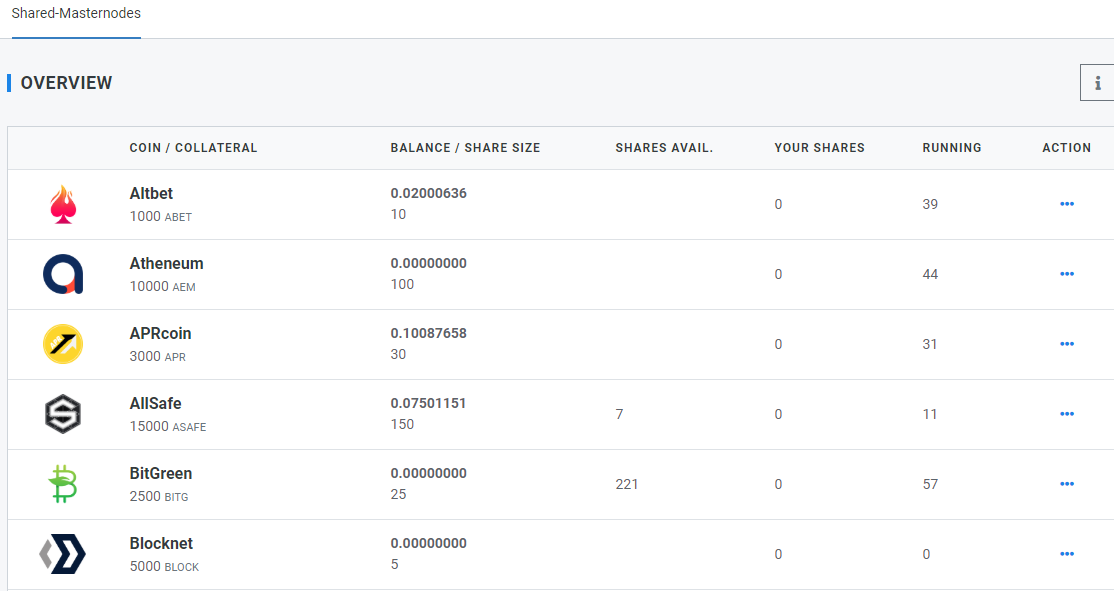Click the Blocknet arrow logo

63,554
